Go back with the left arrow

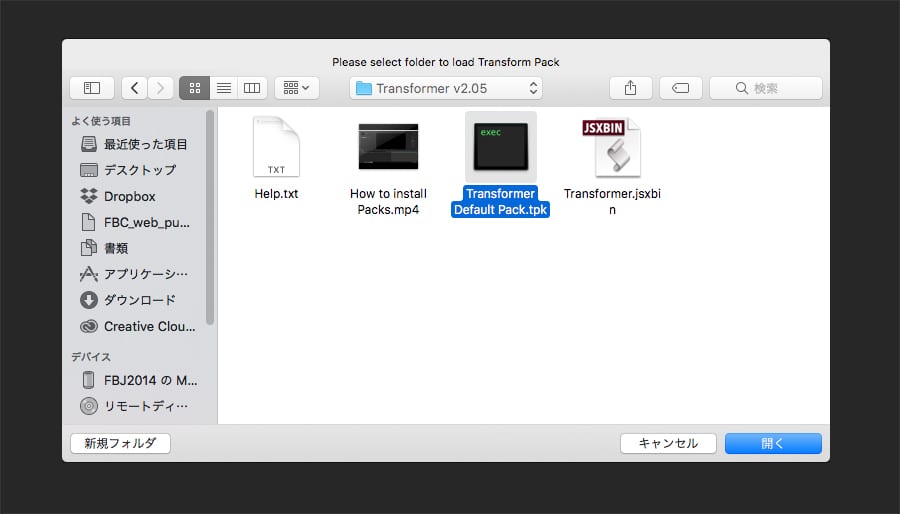(134, 88)
